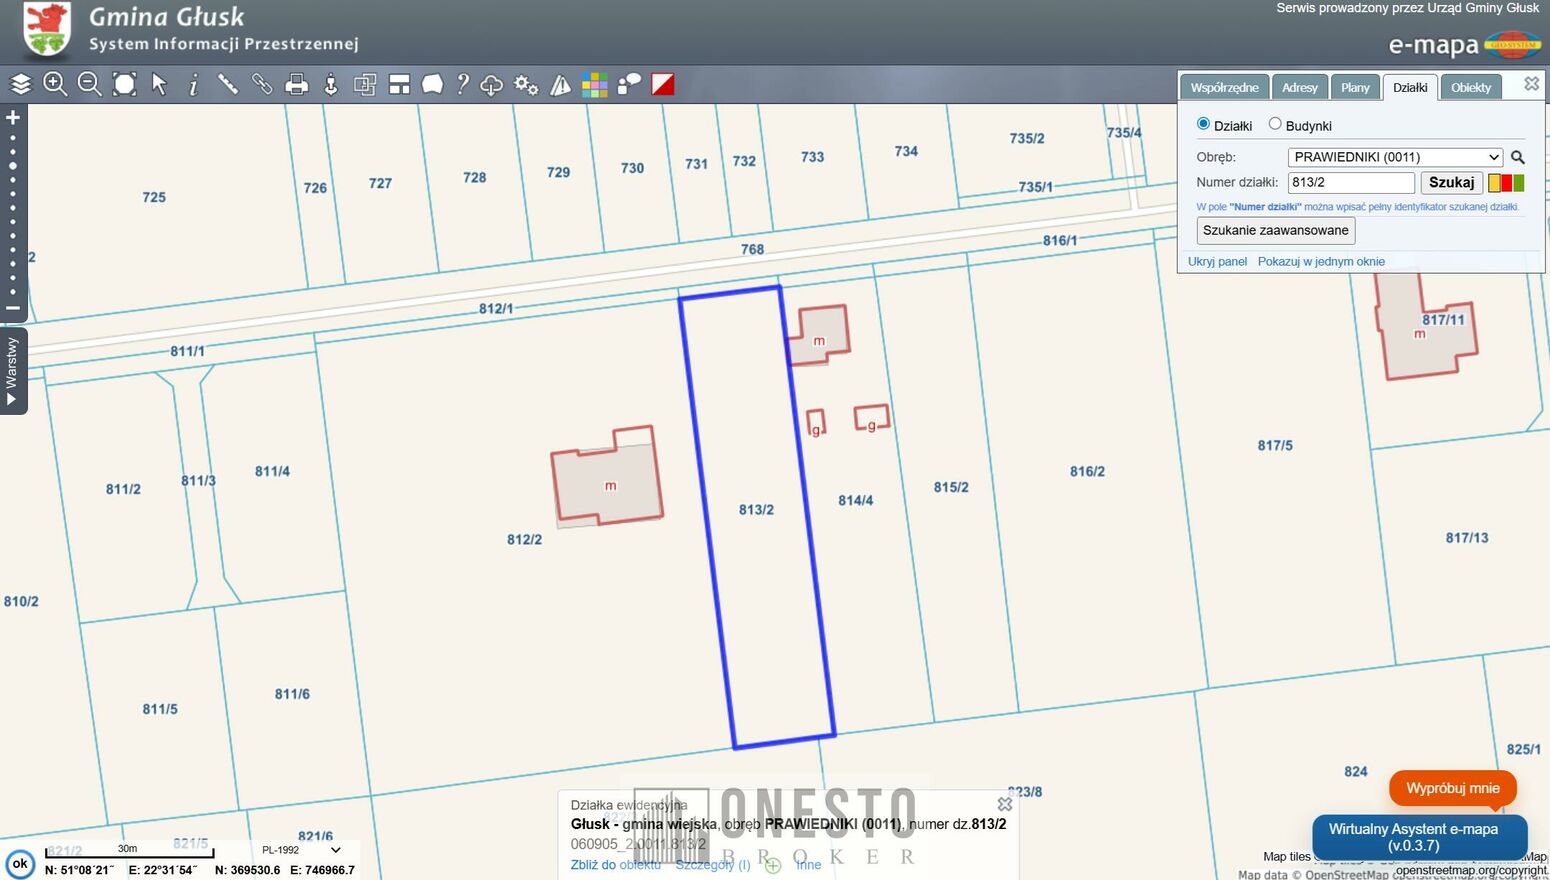The width and height of the screenshot is (1550, 880).
Task: Open the PL-1992 coordinate system dropdown
Action: [x=301, y=850]
